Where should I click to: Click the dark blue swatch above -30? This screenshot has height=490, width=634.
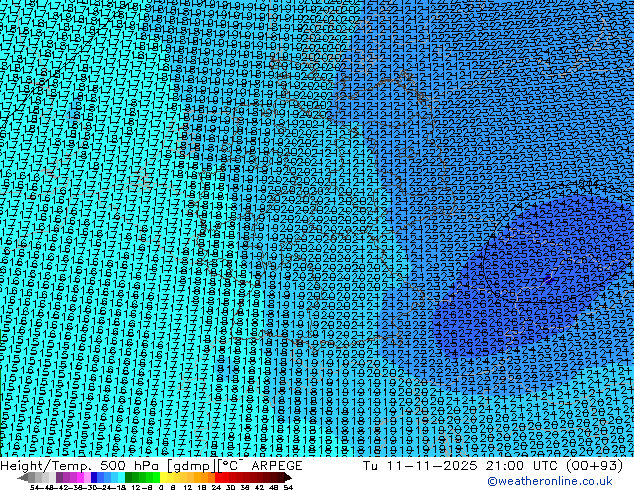(x=94, y=477)
